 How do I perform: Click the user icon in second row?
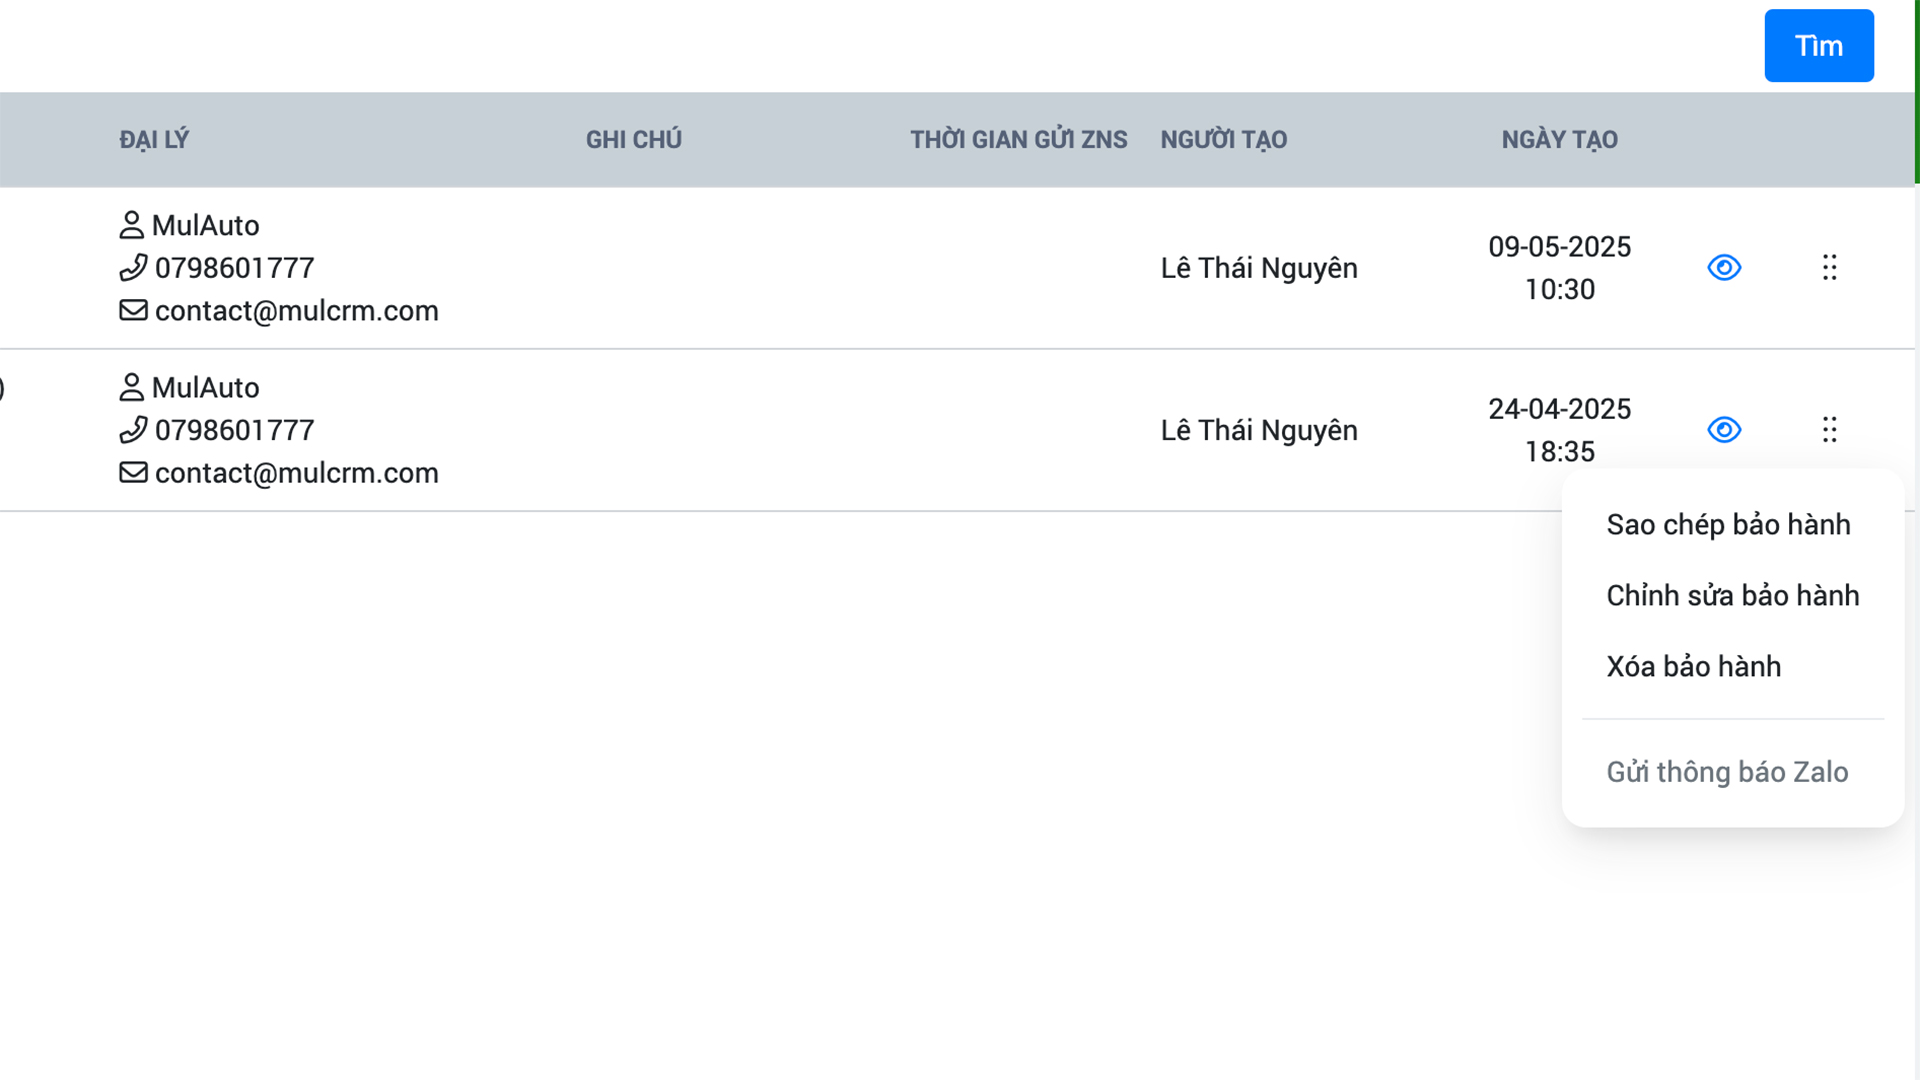point(131,387)
